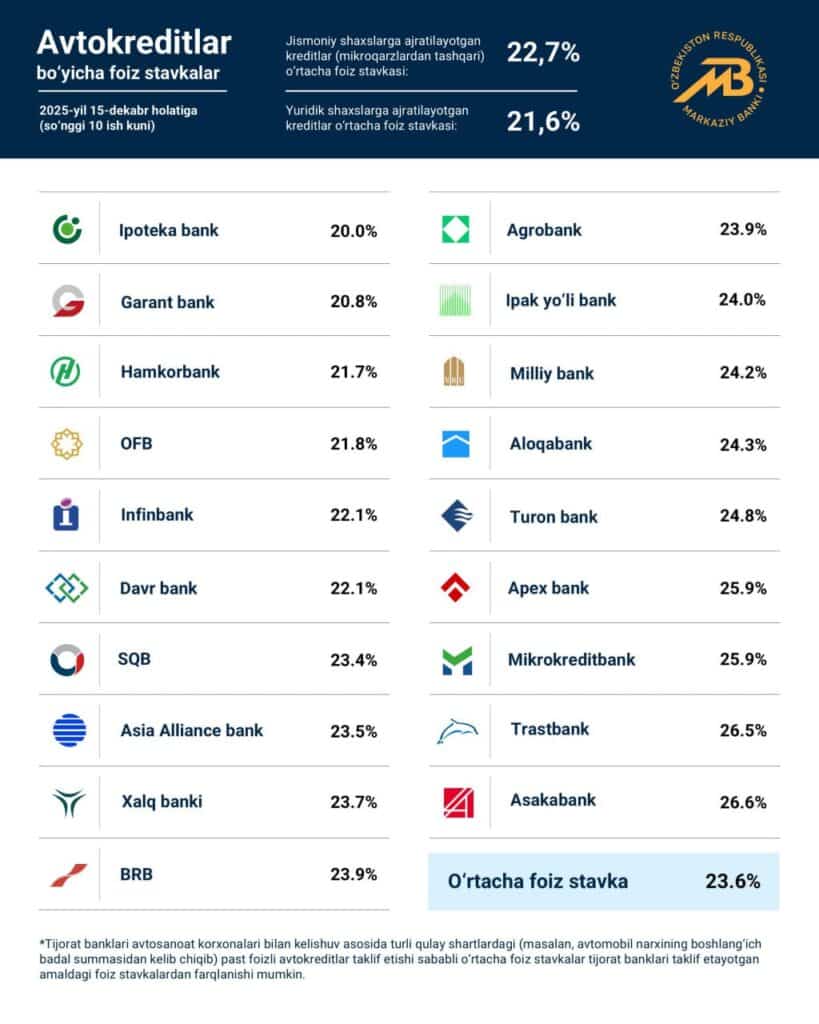Select the 22,7% individual rate figure
This screenshot has width=819, height=1024.
click(543, 53)
